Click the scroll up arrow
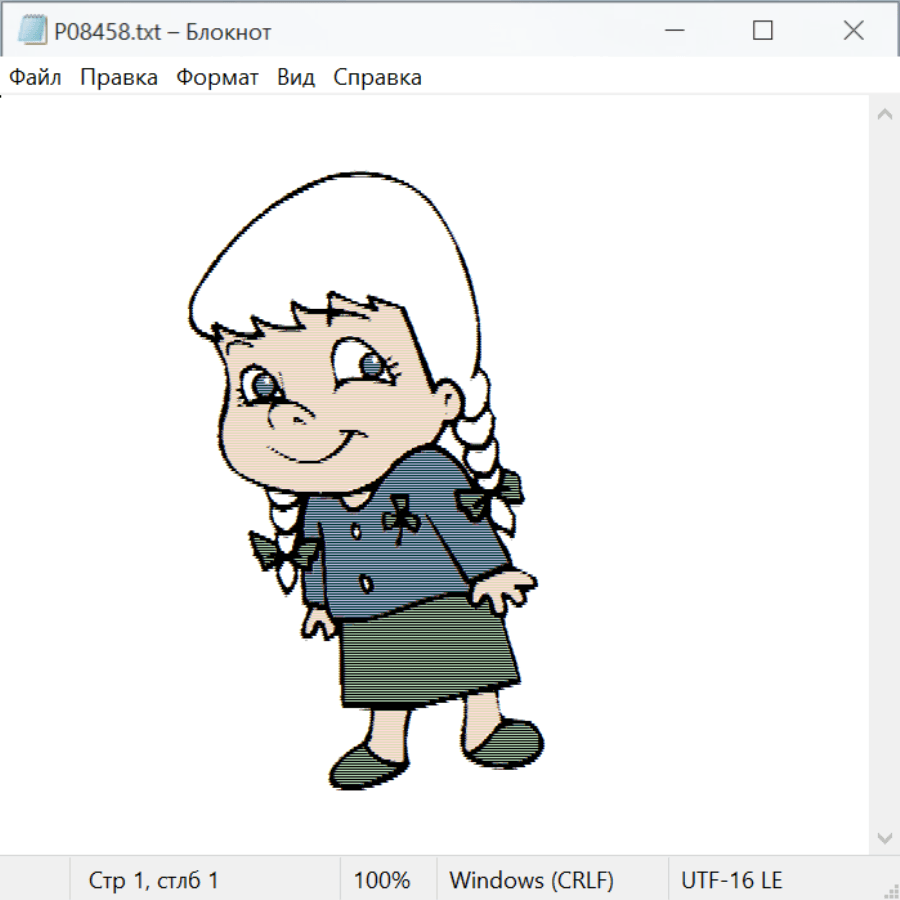The width and height of the screenshot is (900, 900). [x=884, y=114]
